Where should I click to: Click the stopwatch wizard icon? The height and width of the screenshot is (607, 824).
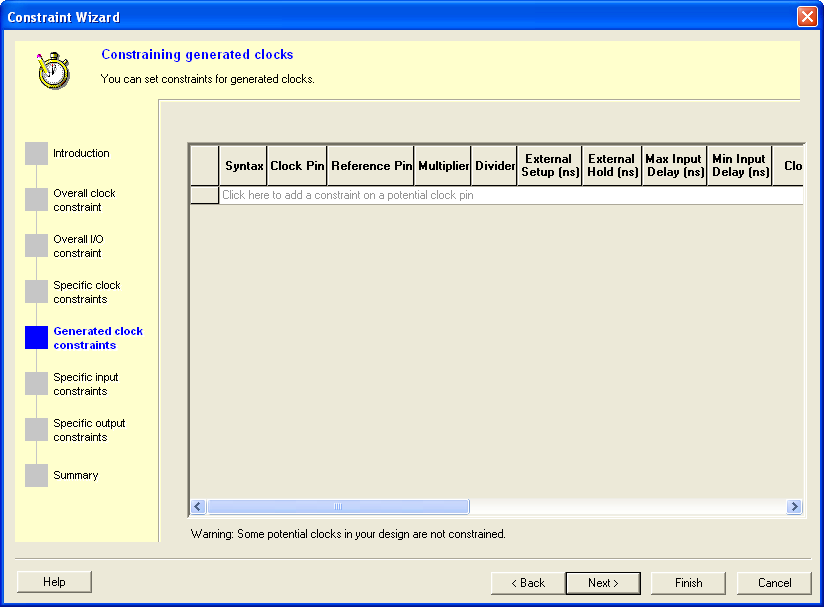tap(53, 70)
